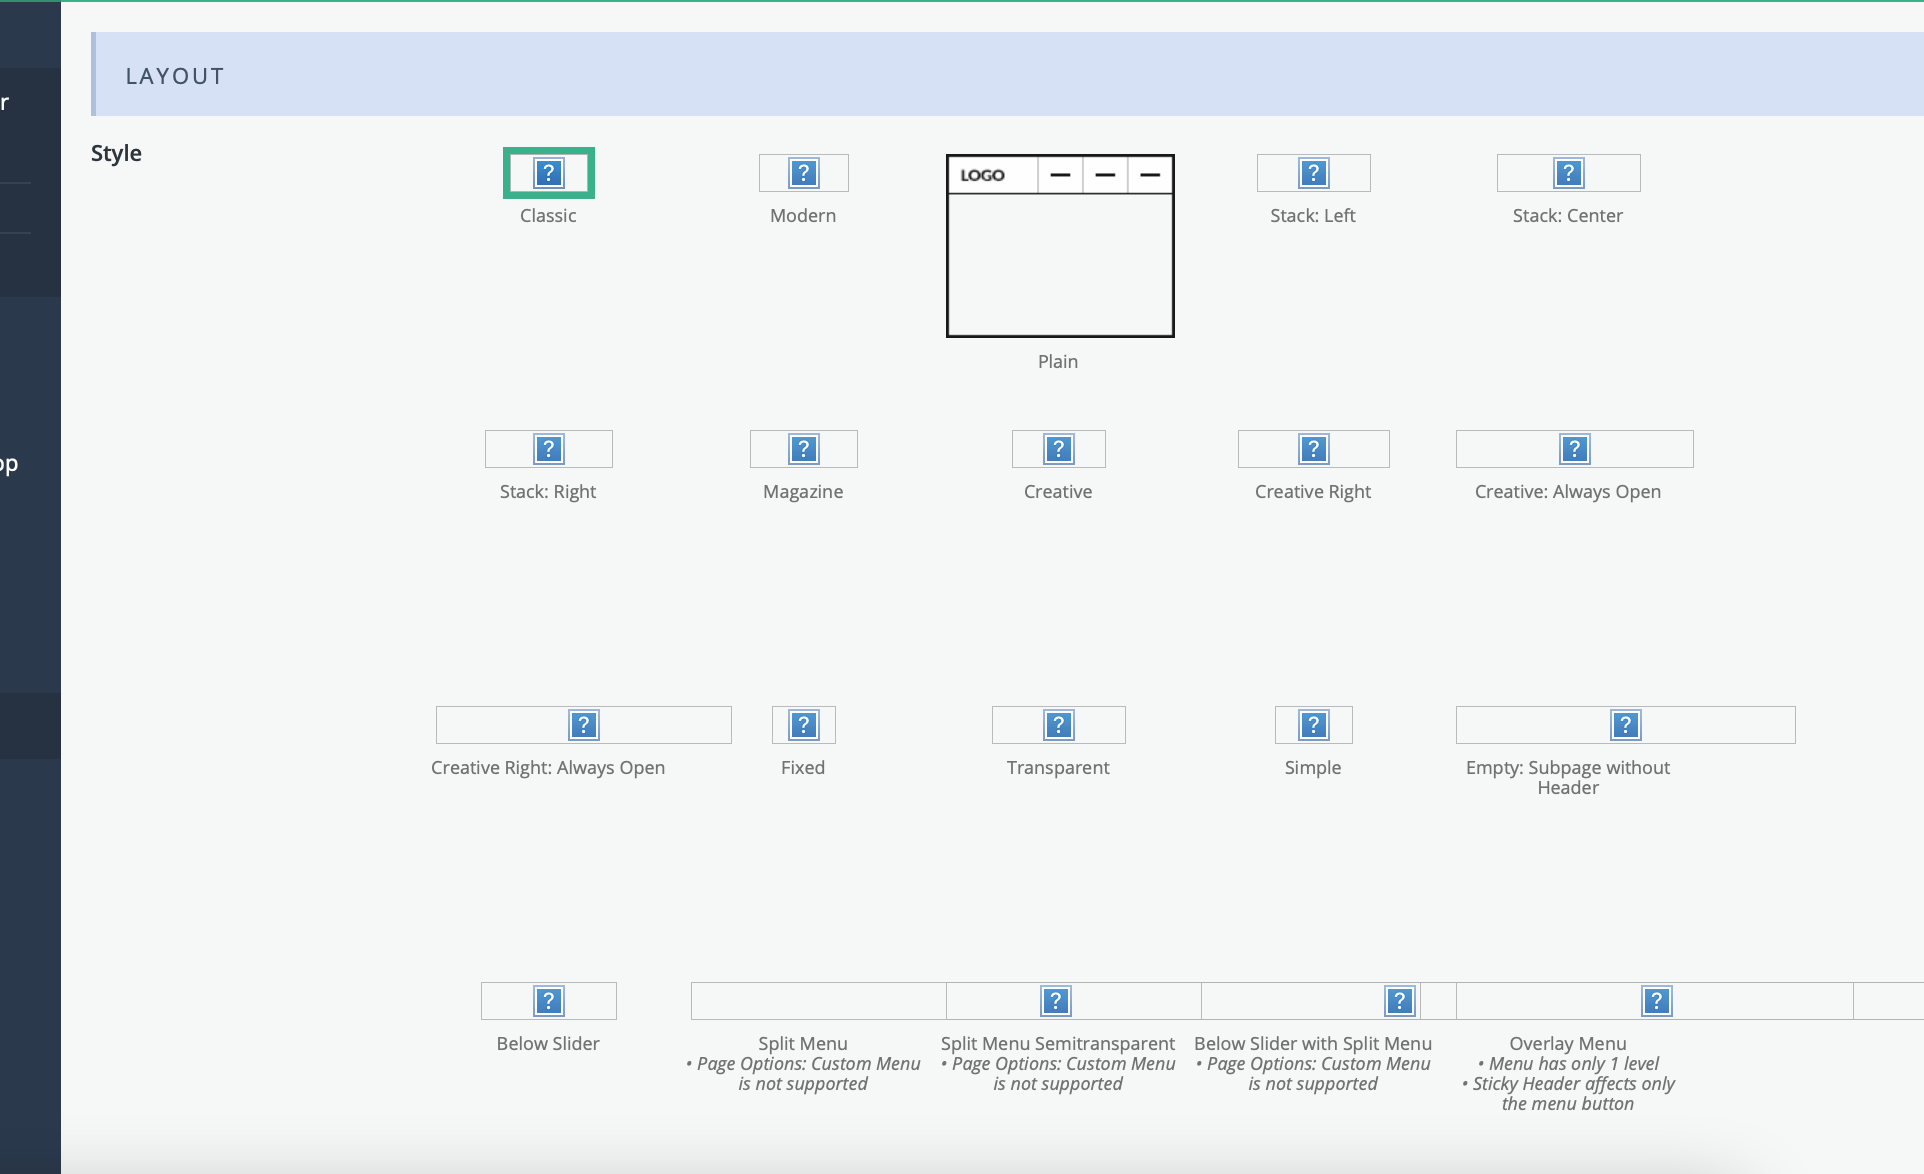Screen dimensions: 1924x1174
Task: Select the Stack Left layout style
Action: point(1311,172)
